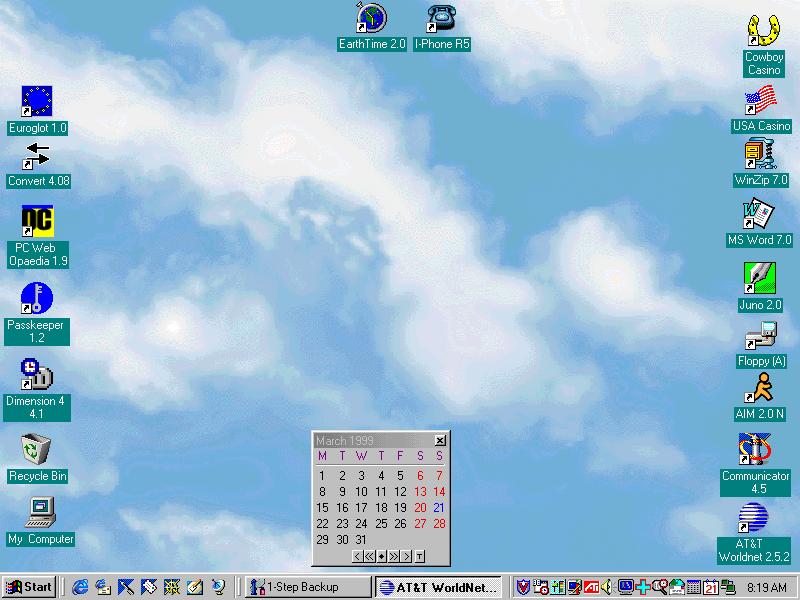The width and height of the screenshot is (800, 600).
Task: Click the MS Word 7.0 icon
Action: pyautogui.click(x=760, y=215)
